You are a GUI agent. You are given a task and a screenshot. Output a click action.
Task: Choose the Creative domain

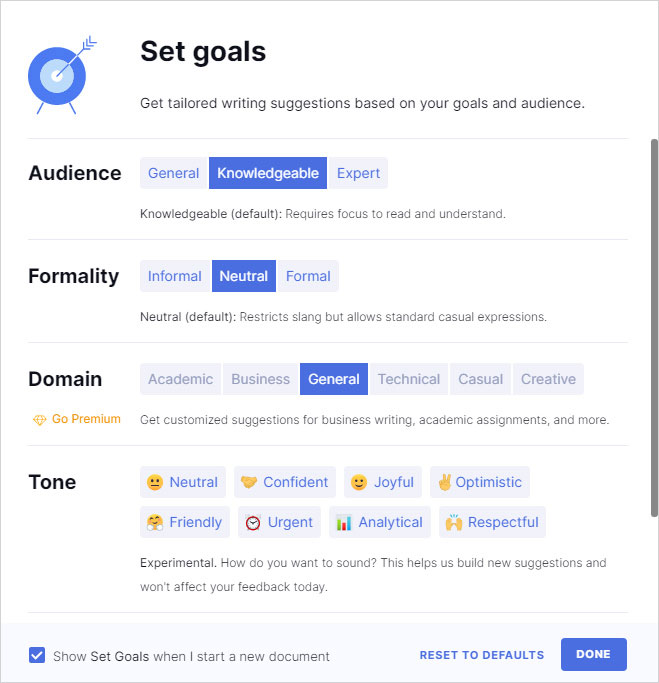point(548,379)
